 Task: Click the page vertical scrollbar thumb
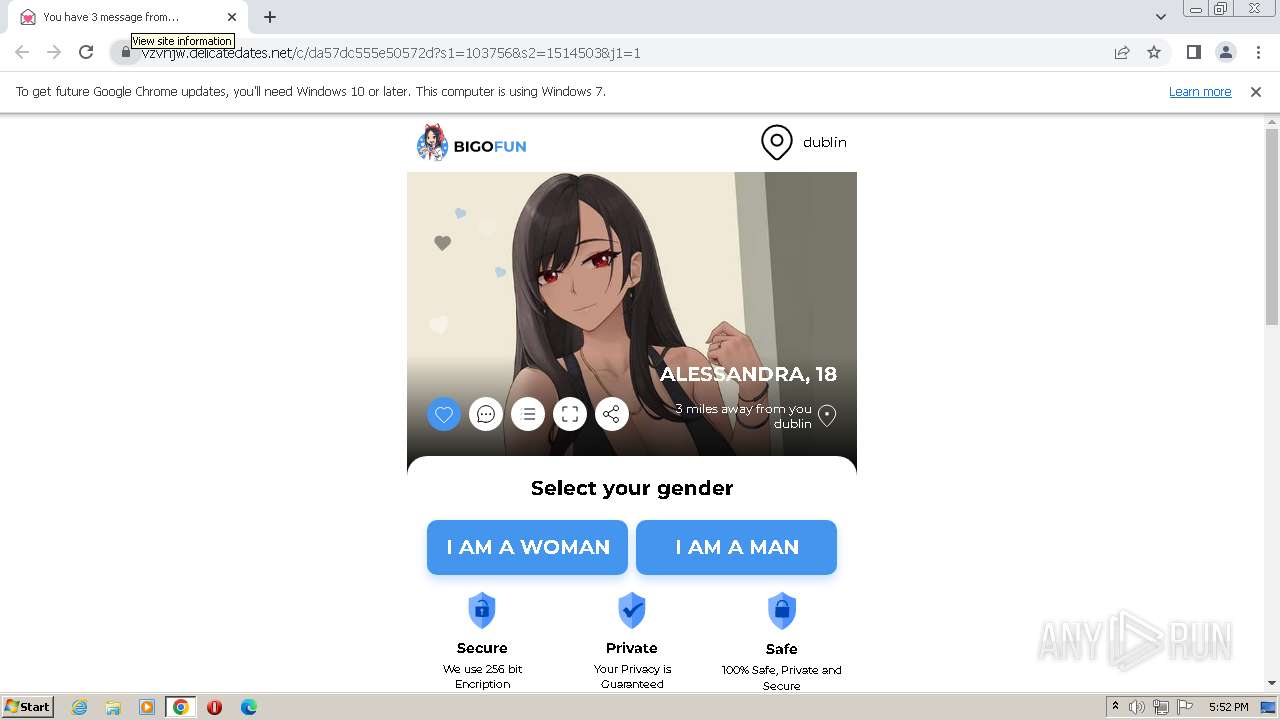pos(1272,226)
